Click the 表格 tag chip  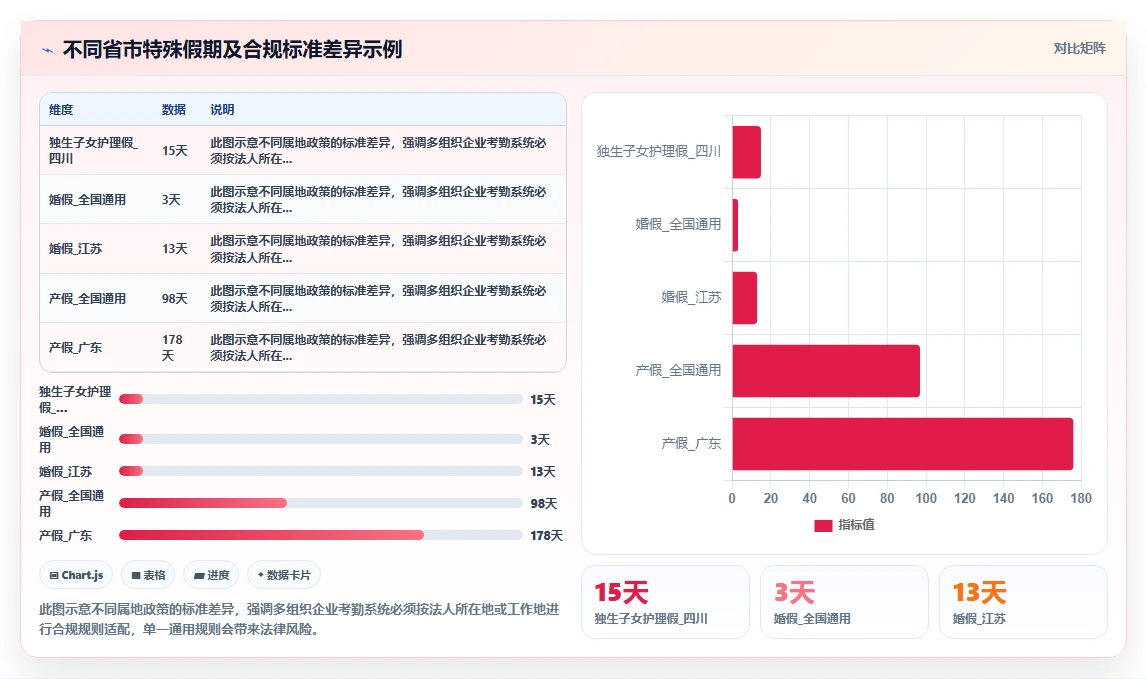coord(148,575)
